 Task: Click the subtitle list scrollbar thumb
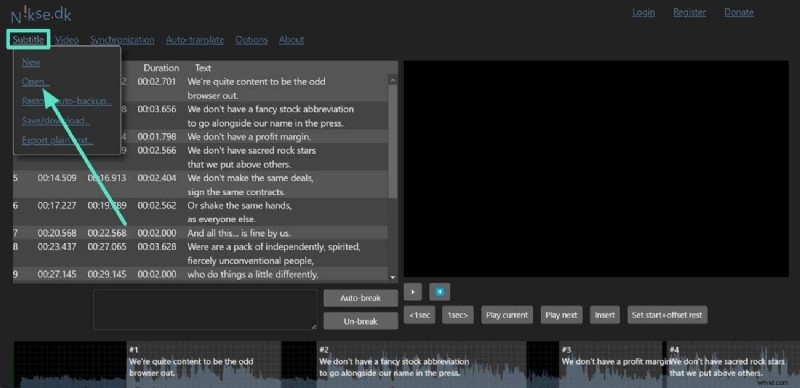pos(392,141)
